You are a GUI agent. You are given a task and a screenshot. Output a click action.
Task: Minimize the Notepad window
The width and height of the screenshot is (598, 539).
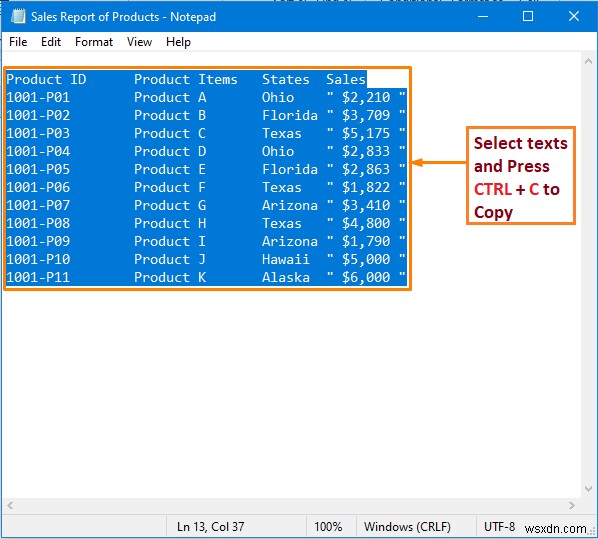pyautogui.click(x=483, y=16)
